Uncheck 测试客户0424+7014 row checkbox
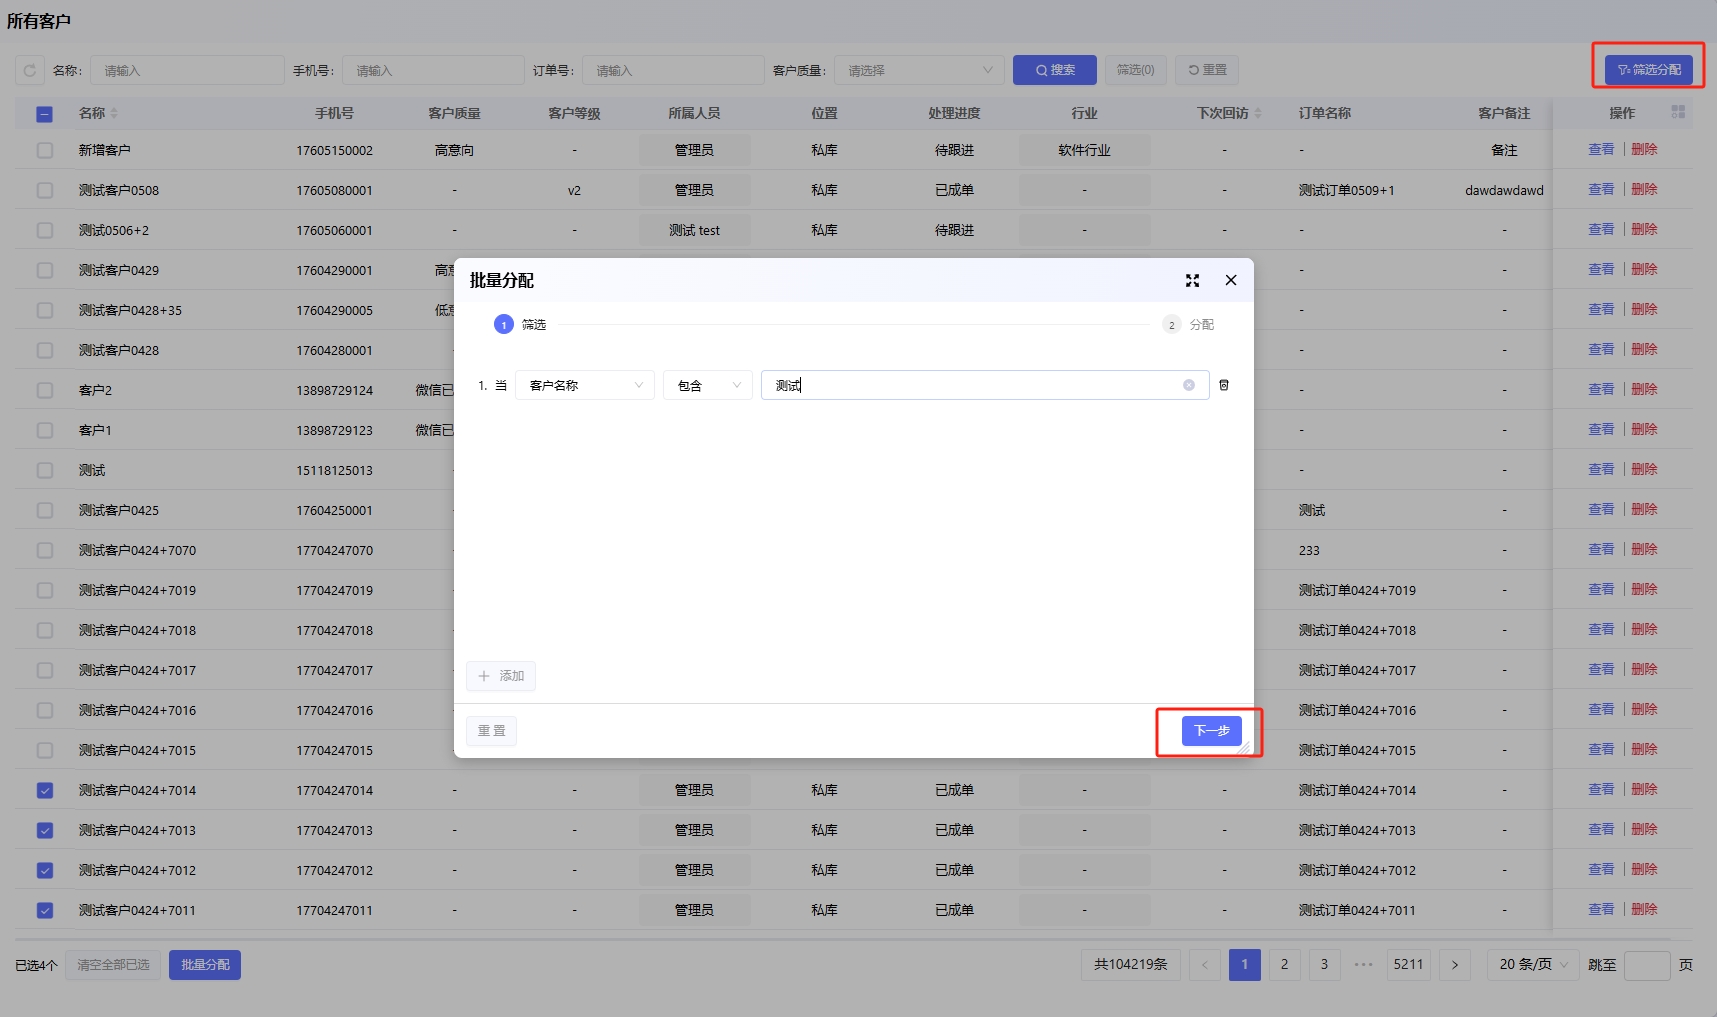Screen dimensions: 1717x1017 (x=45, y=790)
